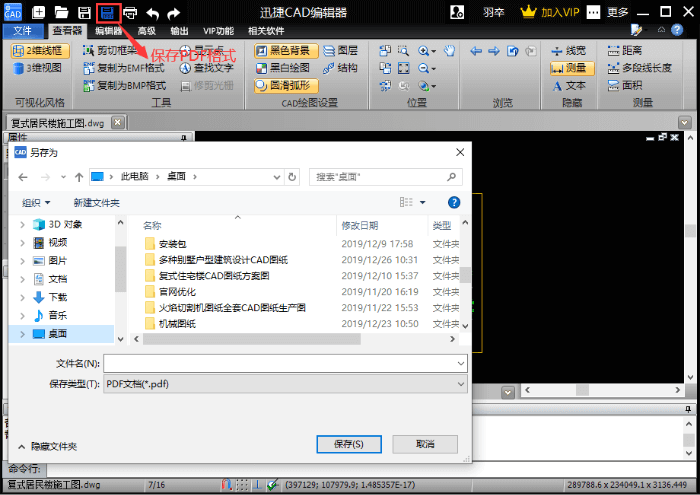
Task: Click the Save floppy disk icon
Action: point(84,12)
